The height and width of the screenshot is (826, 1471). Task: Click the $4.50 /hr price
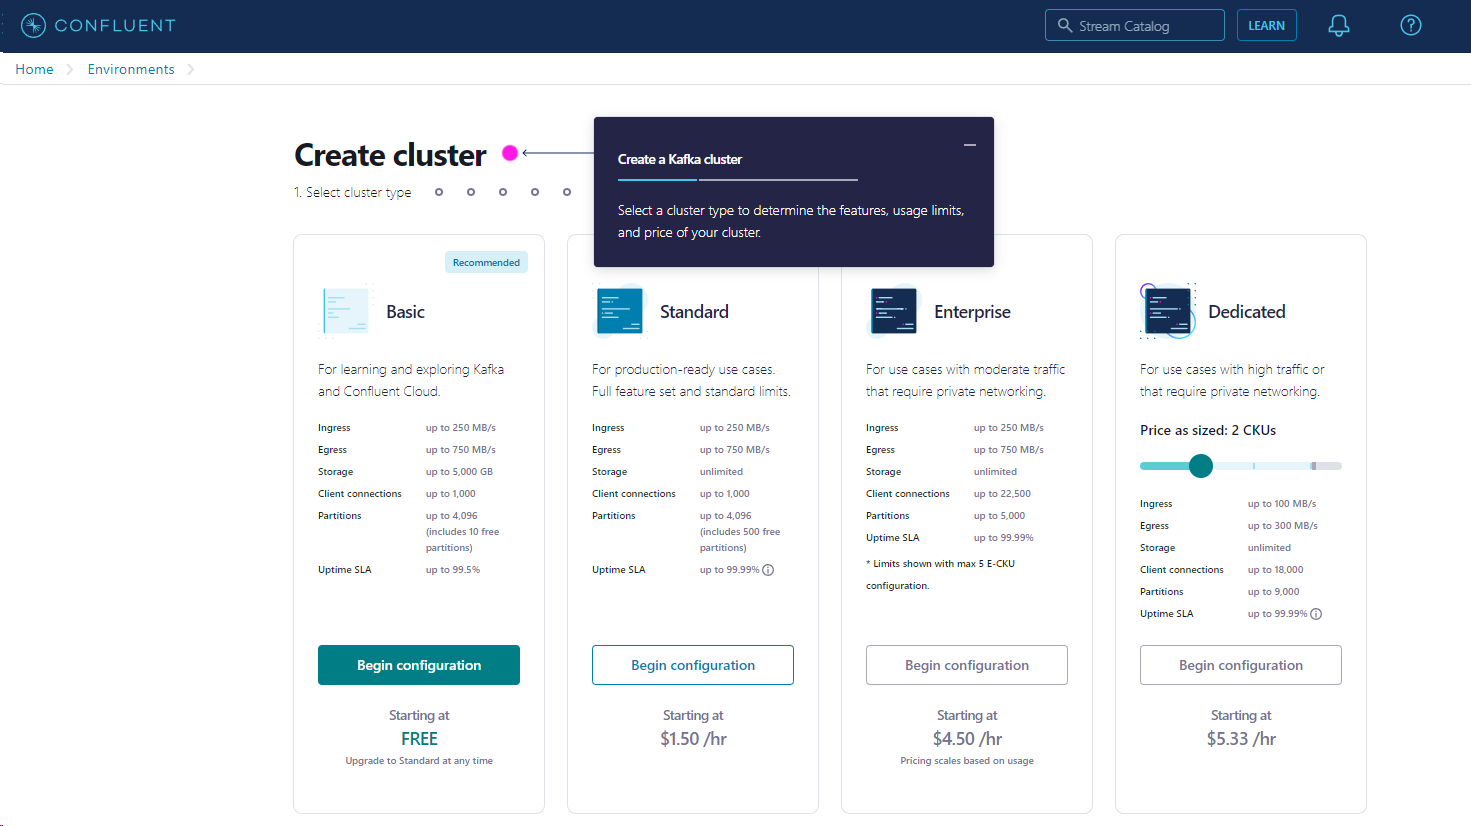pyautogui.click(x=967, y=739)
